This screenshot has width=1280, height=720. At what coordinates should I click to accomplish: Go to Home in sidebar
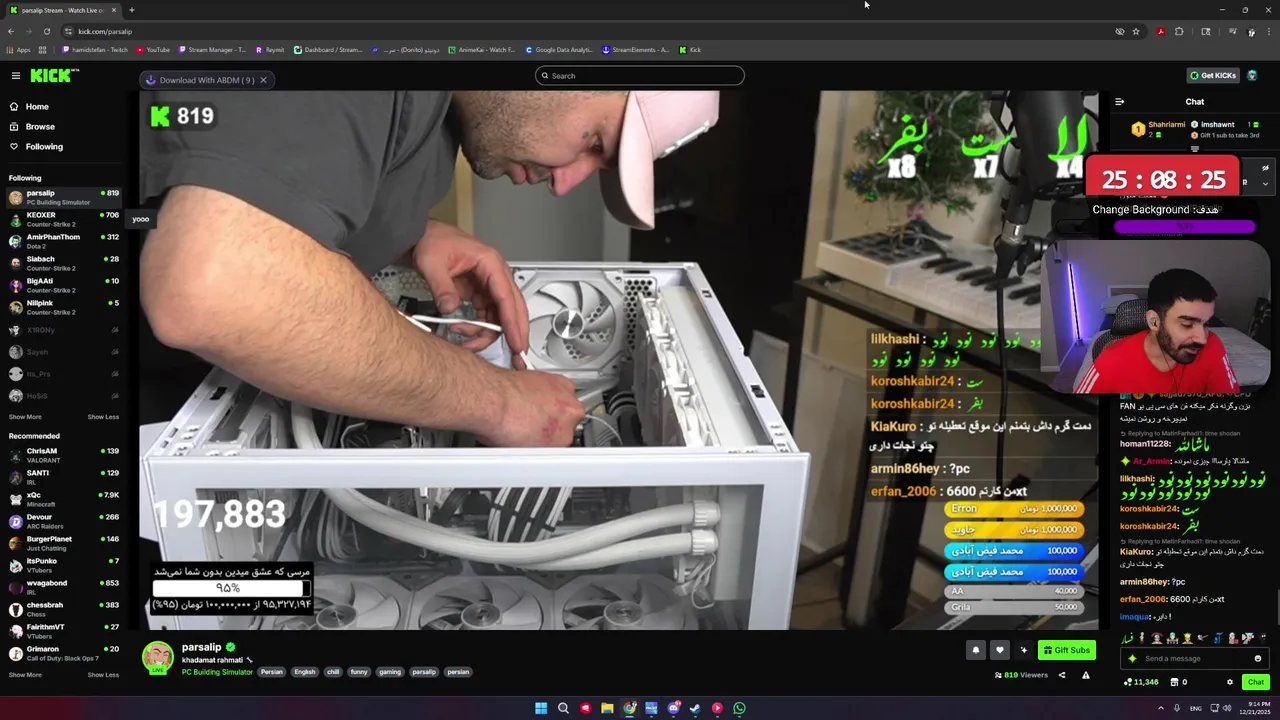tap(37, 107)
